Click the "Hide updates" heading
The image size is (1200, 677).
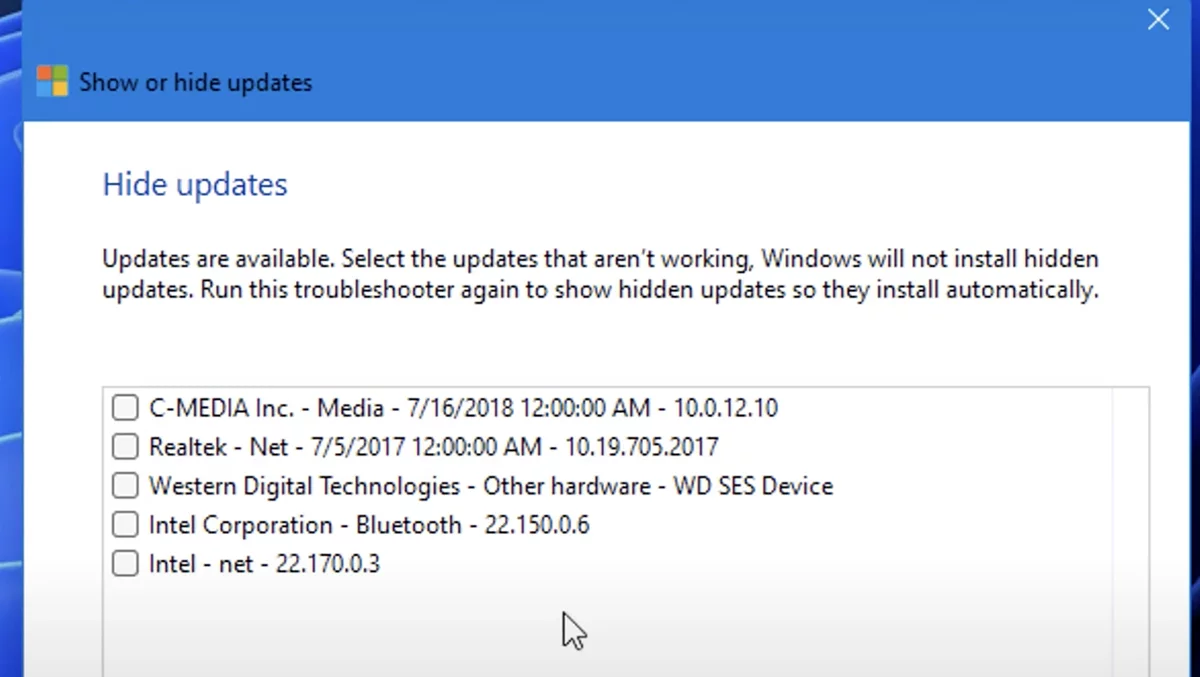(x=195, y=185)
